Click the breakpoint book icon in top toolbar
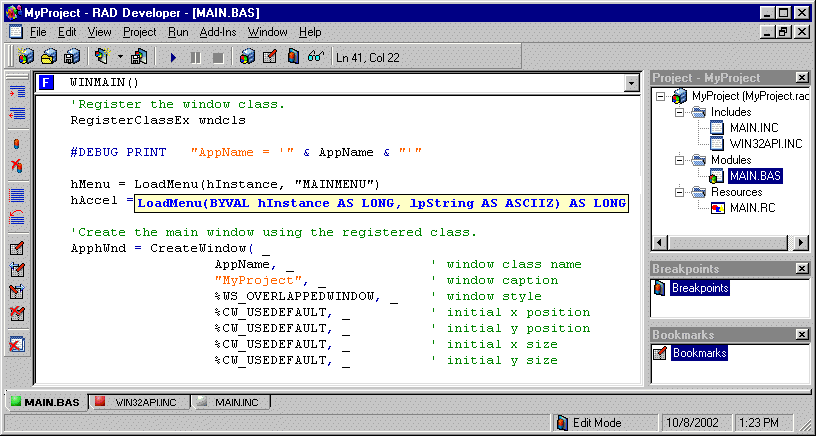 point(293,57)
